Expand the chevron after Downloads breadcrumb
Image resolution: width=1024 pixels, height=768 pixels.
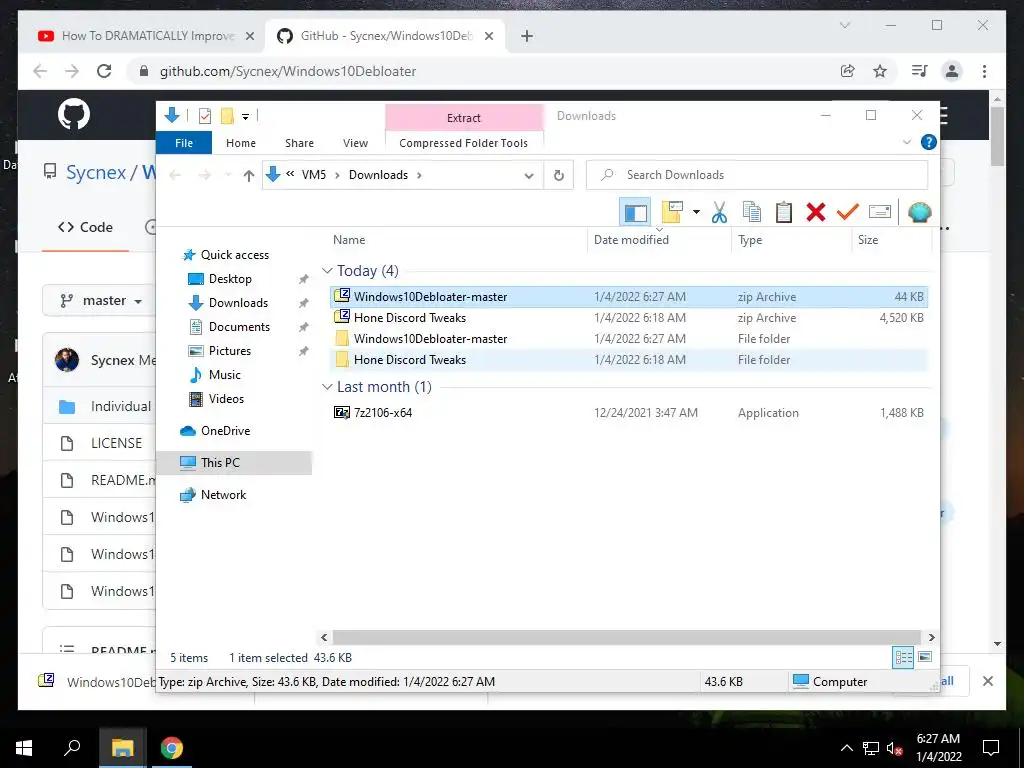[x=419, y=175]
